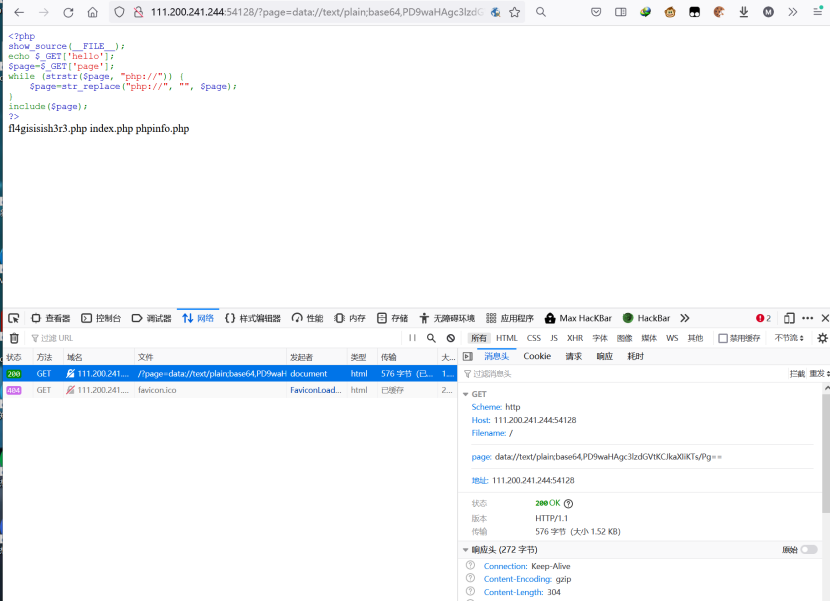Enable the 禁用缓存 (disable cache) option
The height and width of the screenshot is (601, 831).
click(722, 338)
